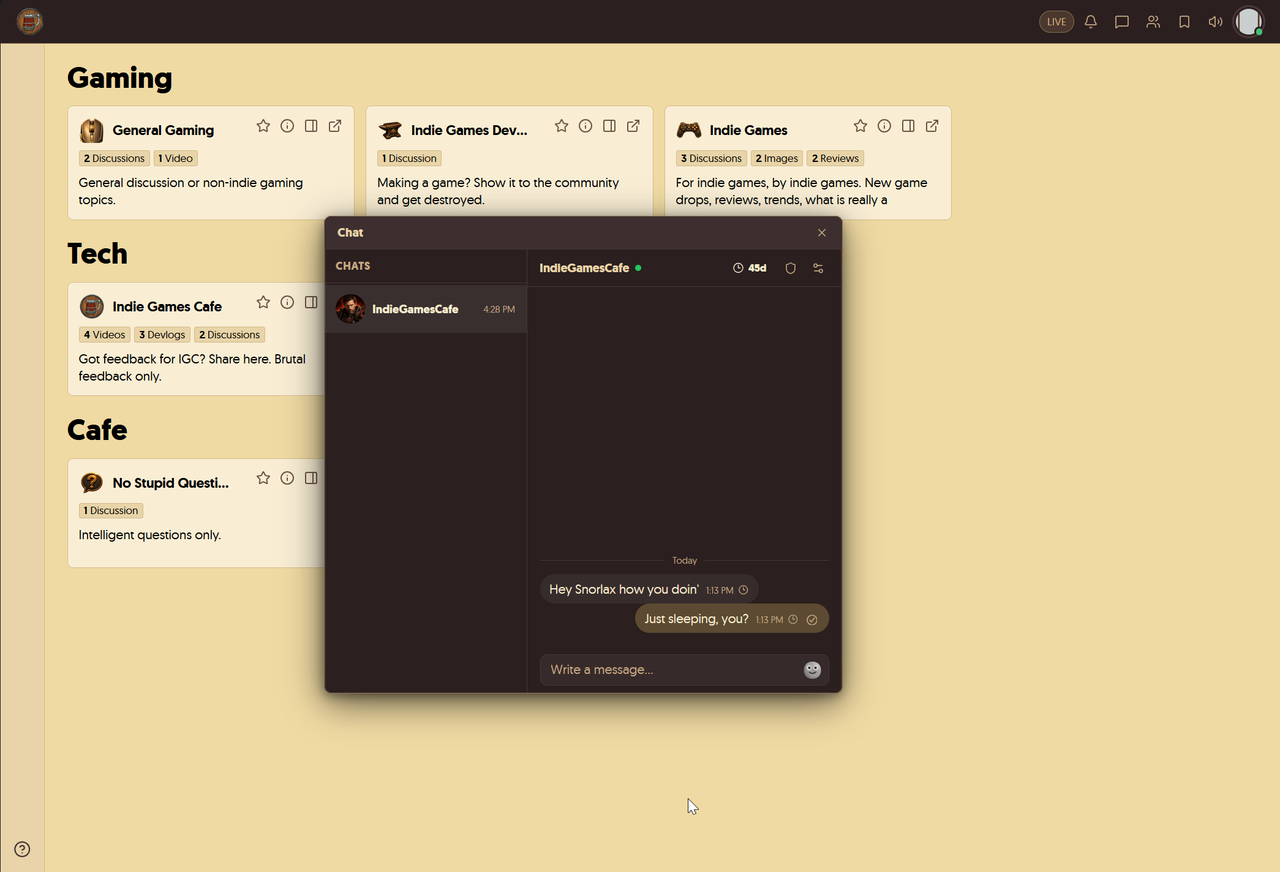Click the CHATS header label
This screenshot has width=1280, height=872.
[353, 266]
